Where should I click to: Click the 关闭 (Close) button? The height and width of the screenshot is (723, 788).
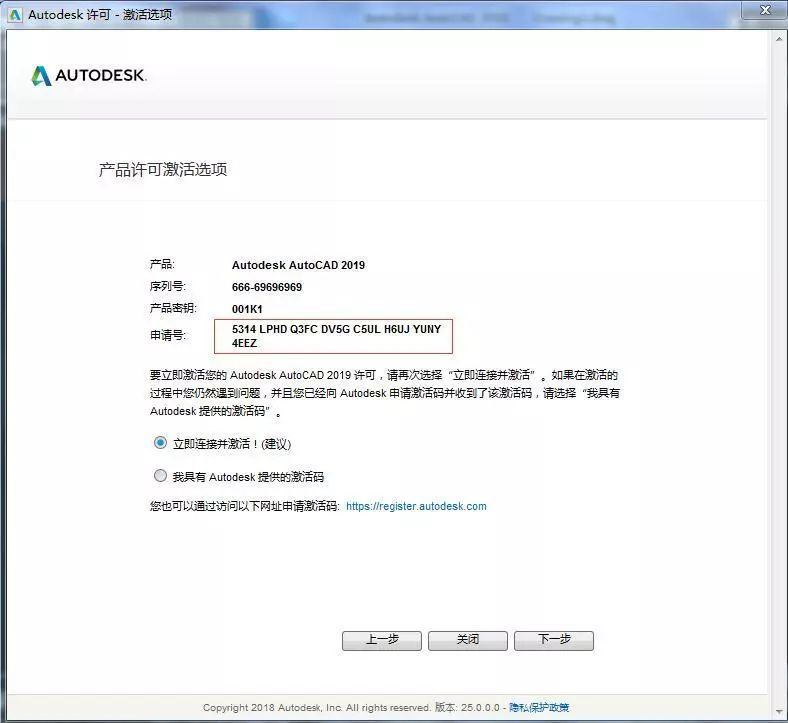pyautogui.click(x=468, y=641)
